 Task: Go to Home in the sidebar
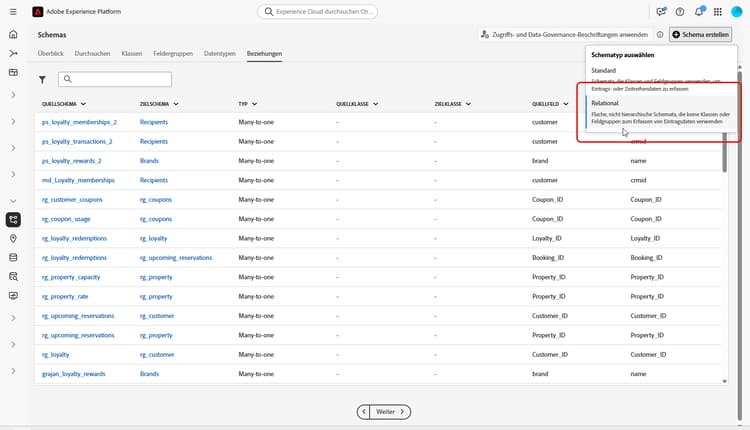[x=13, y=34]
